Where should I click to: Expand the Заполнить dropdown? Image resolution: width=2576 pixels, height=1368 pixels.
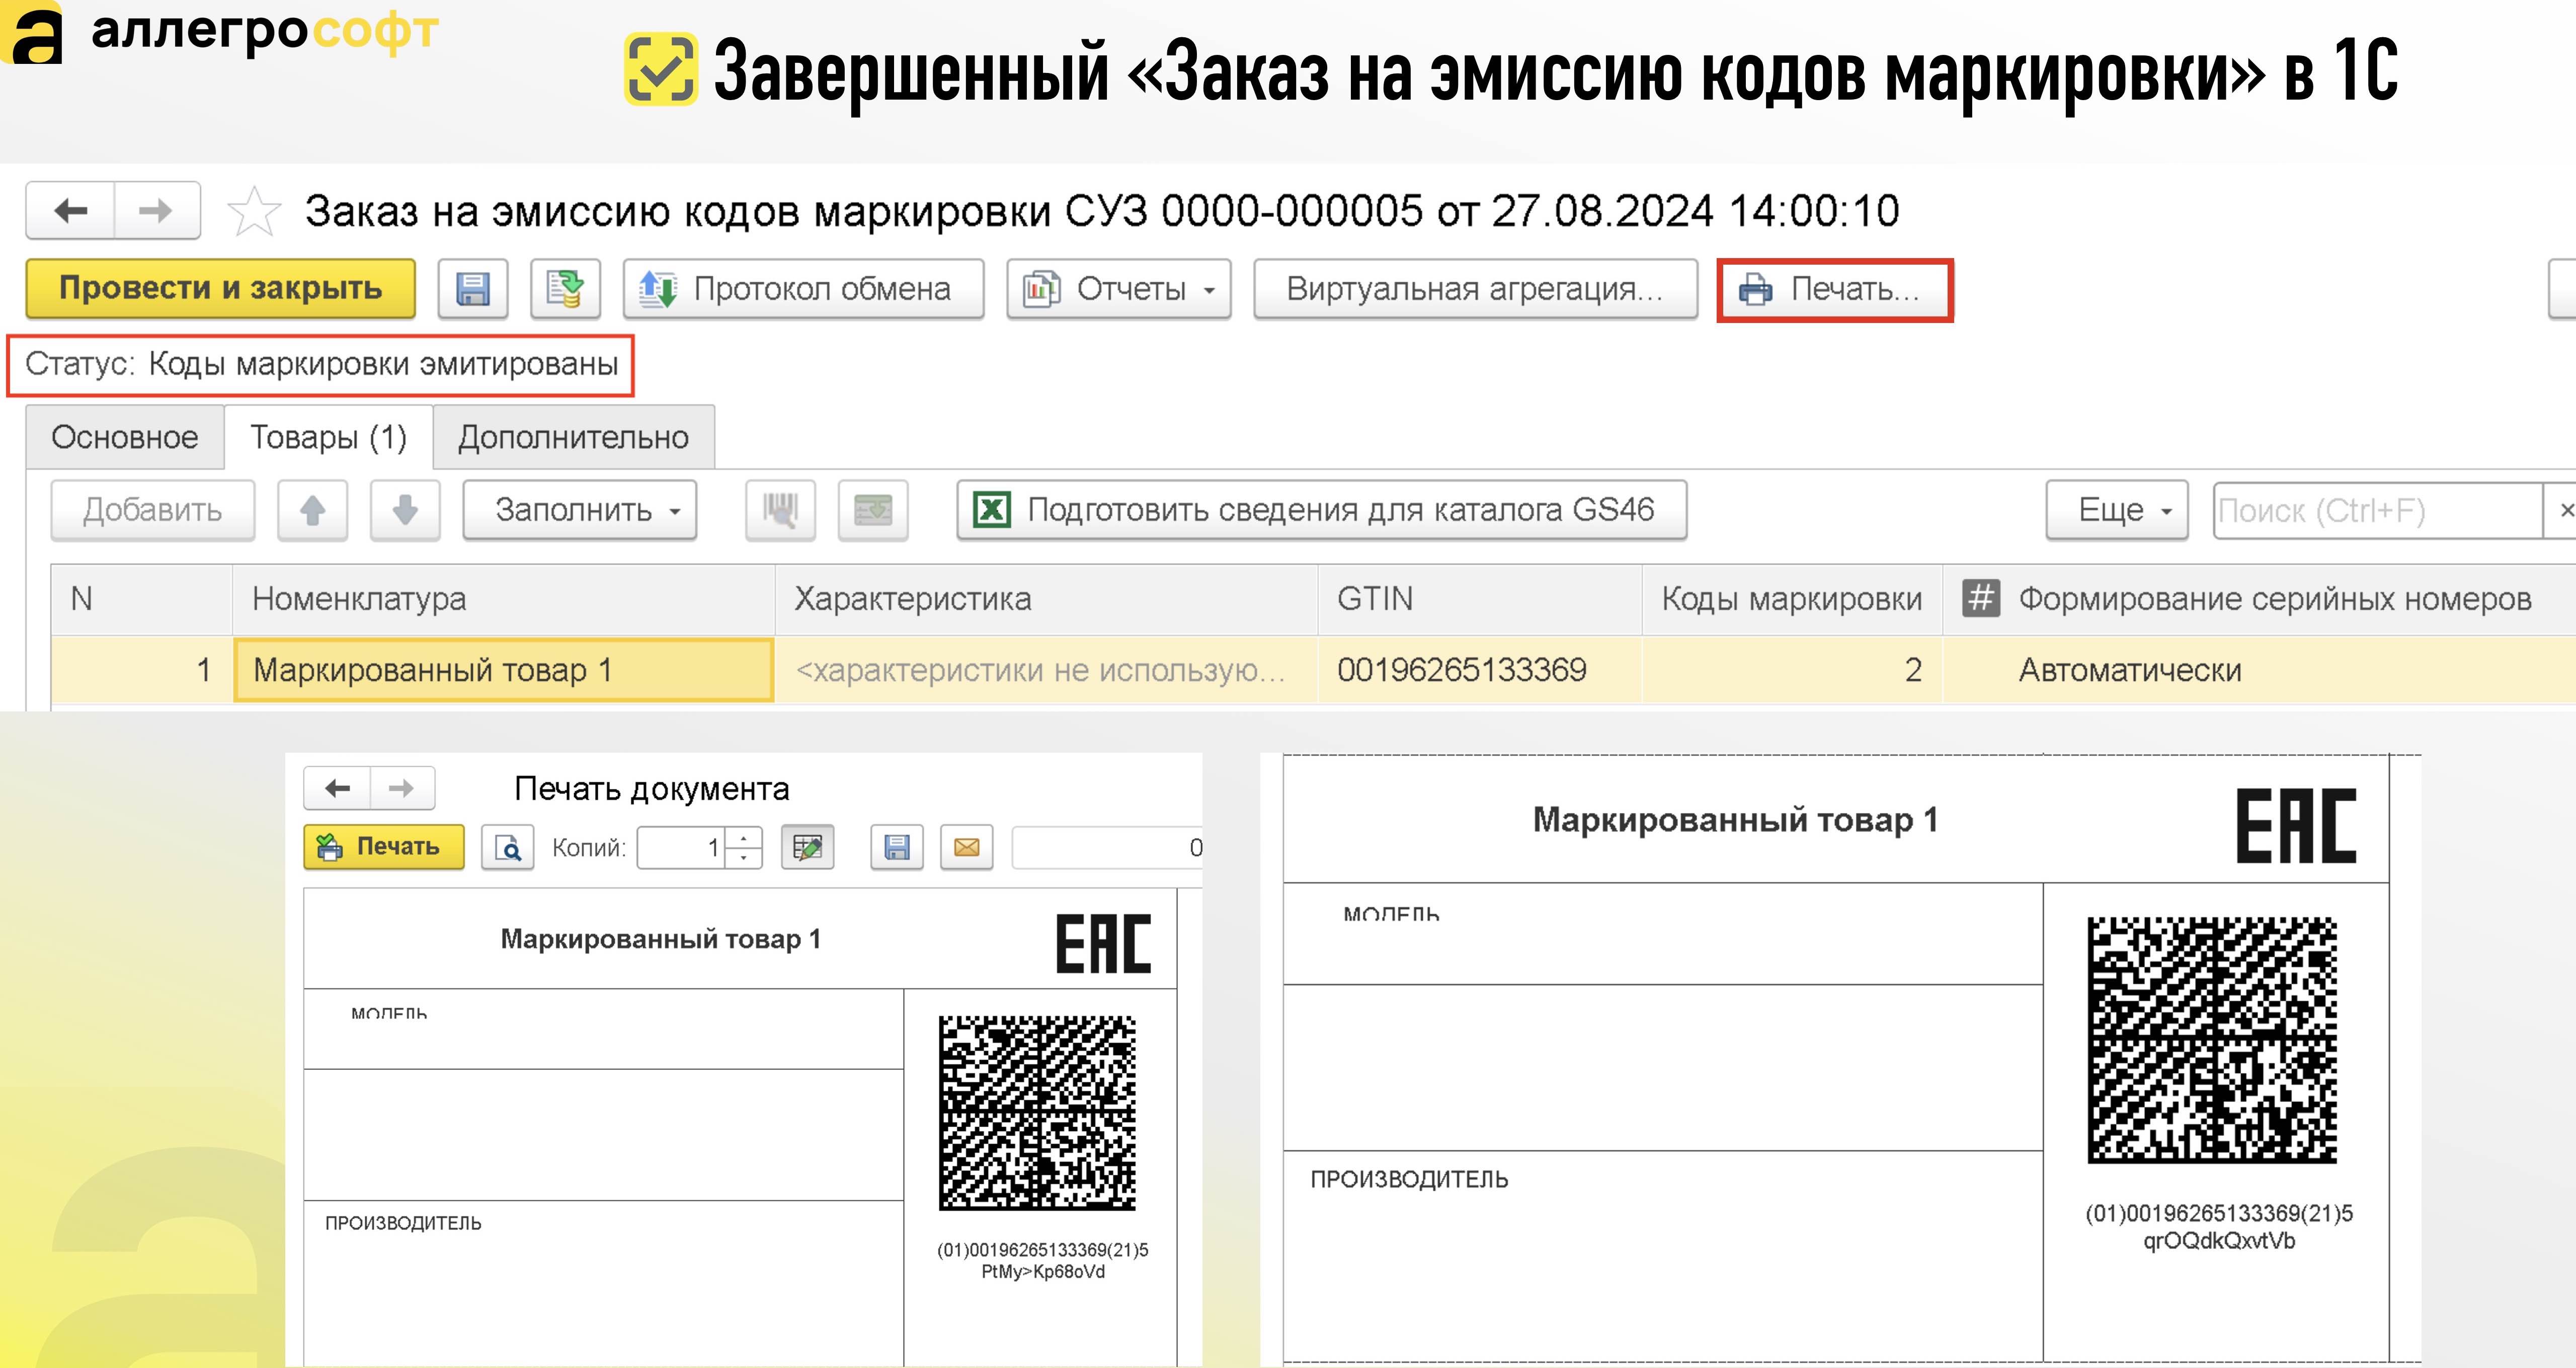point(579,510)
